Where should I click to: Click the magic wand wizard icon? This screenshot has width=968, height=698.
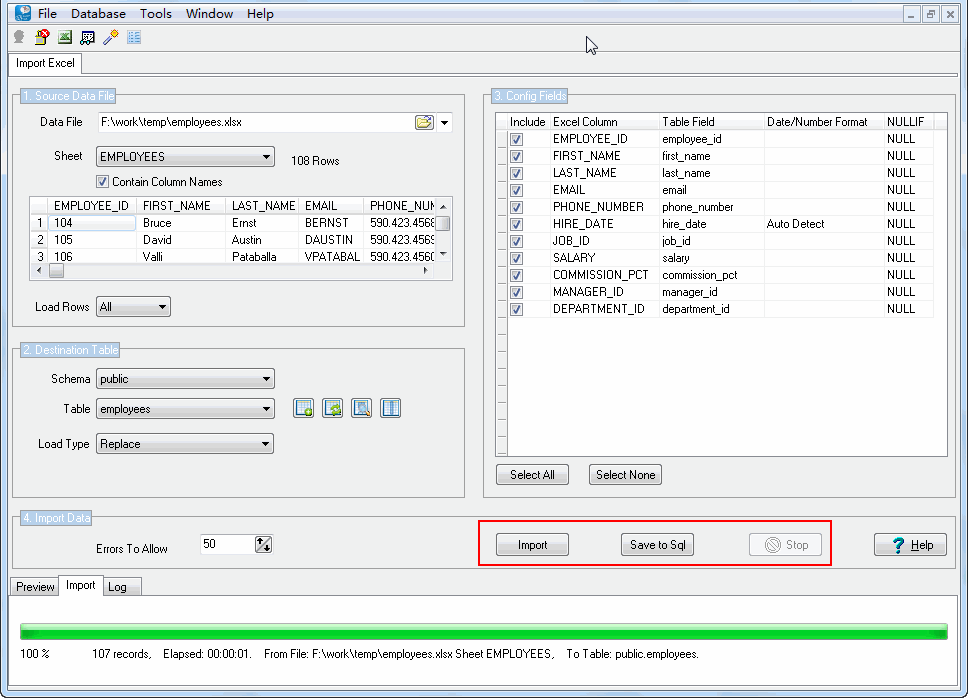(111, 37)
